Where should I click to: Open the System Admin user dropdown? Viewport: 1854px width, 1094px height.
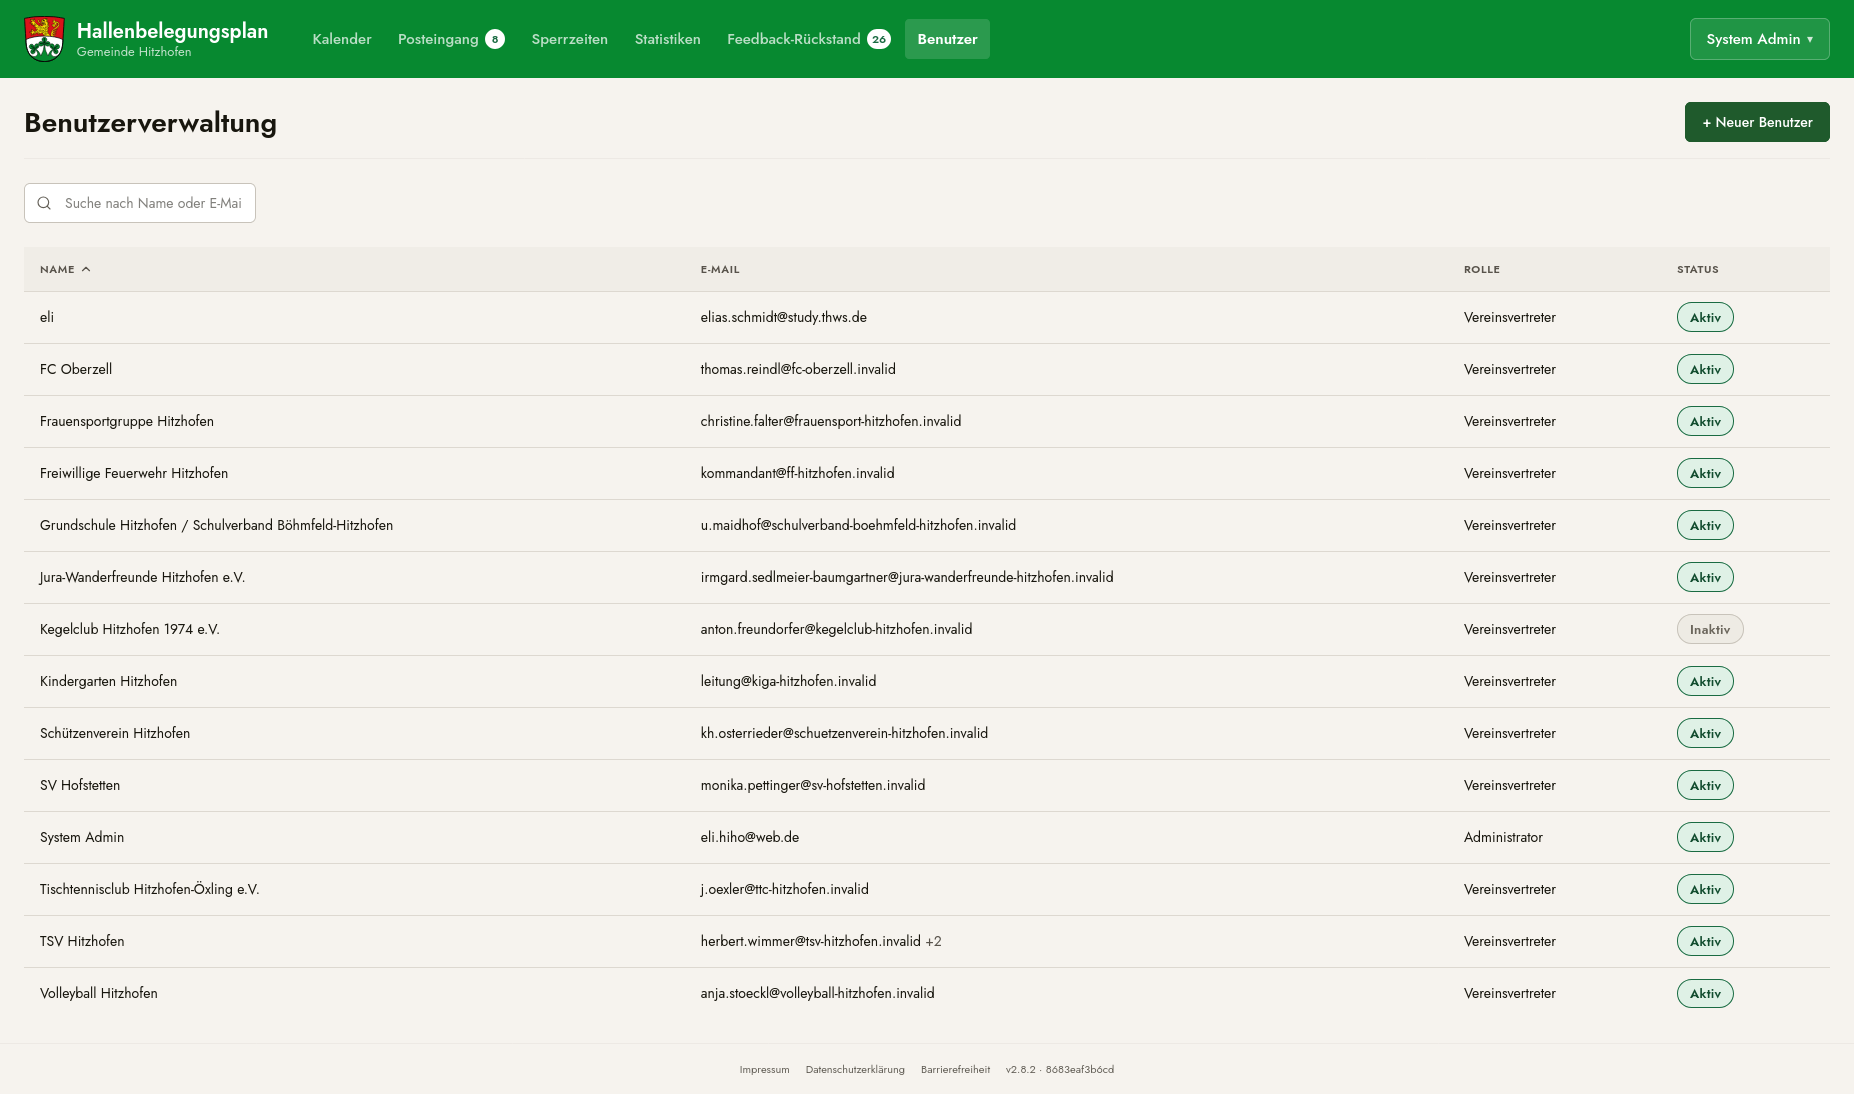[x=1759, y=39]
